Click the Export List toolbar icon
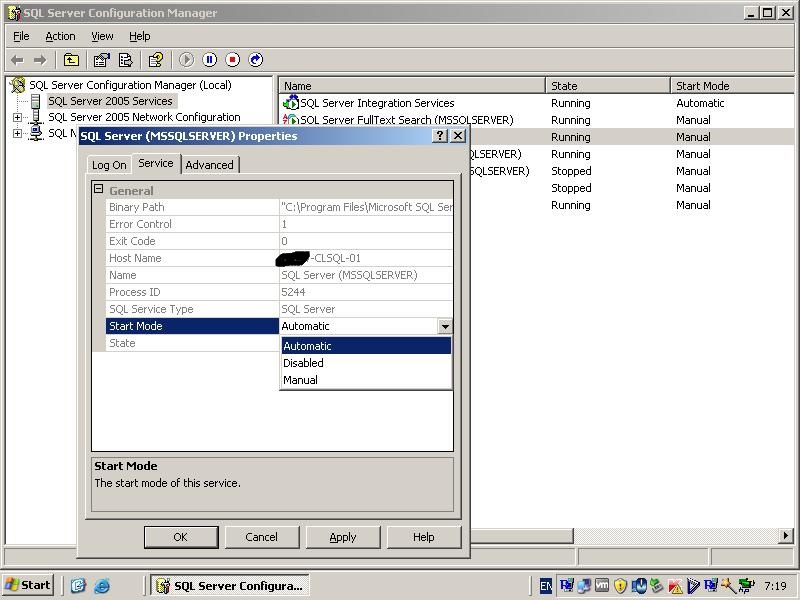 click(x=126, y=60)
